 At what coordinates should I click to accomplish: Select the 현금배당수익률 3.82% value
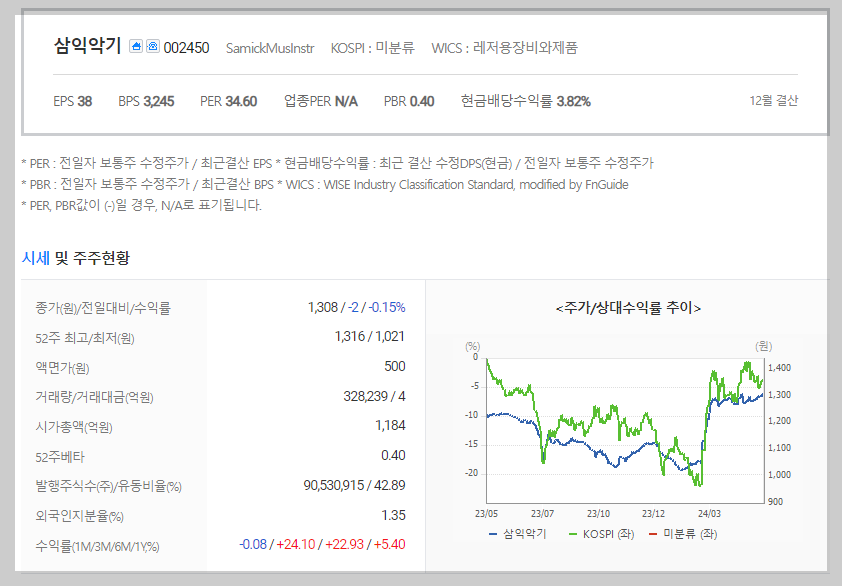click(x=526, y=102)
